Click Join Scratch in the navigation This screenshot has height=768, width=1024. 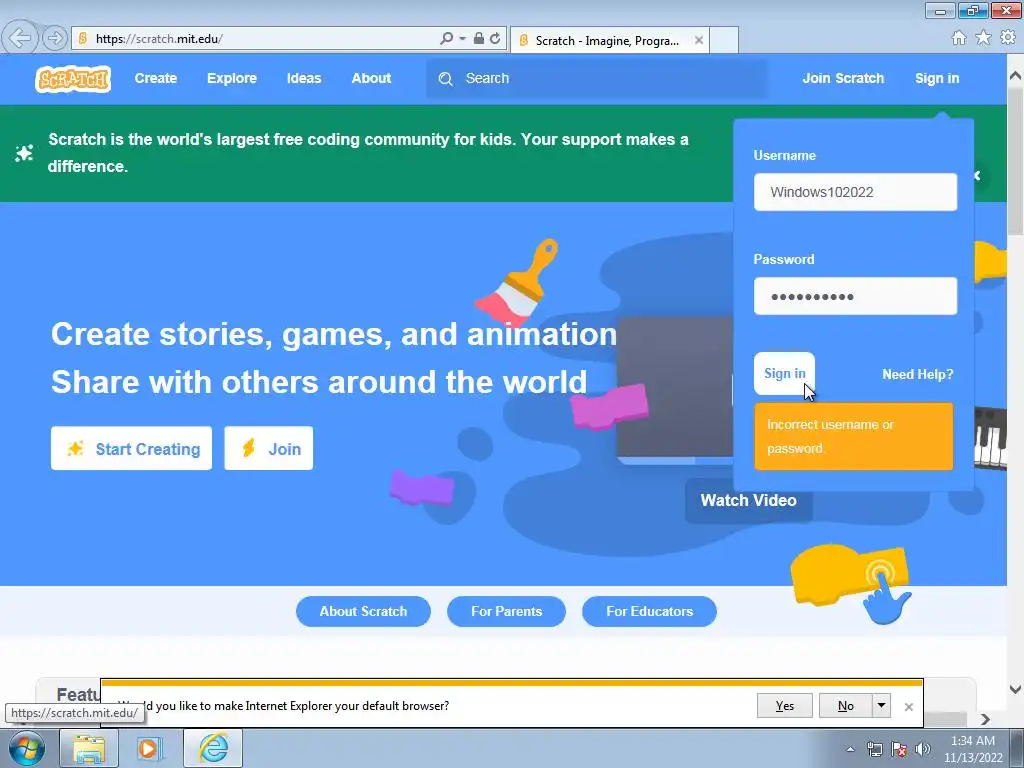843,78
